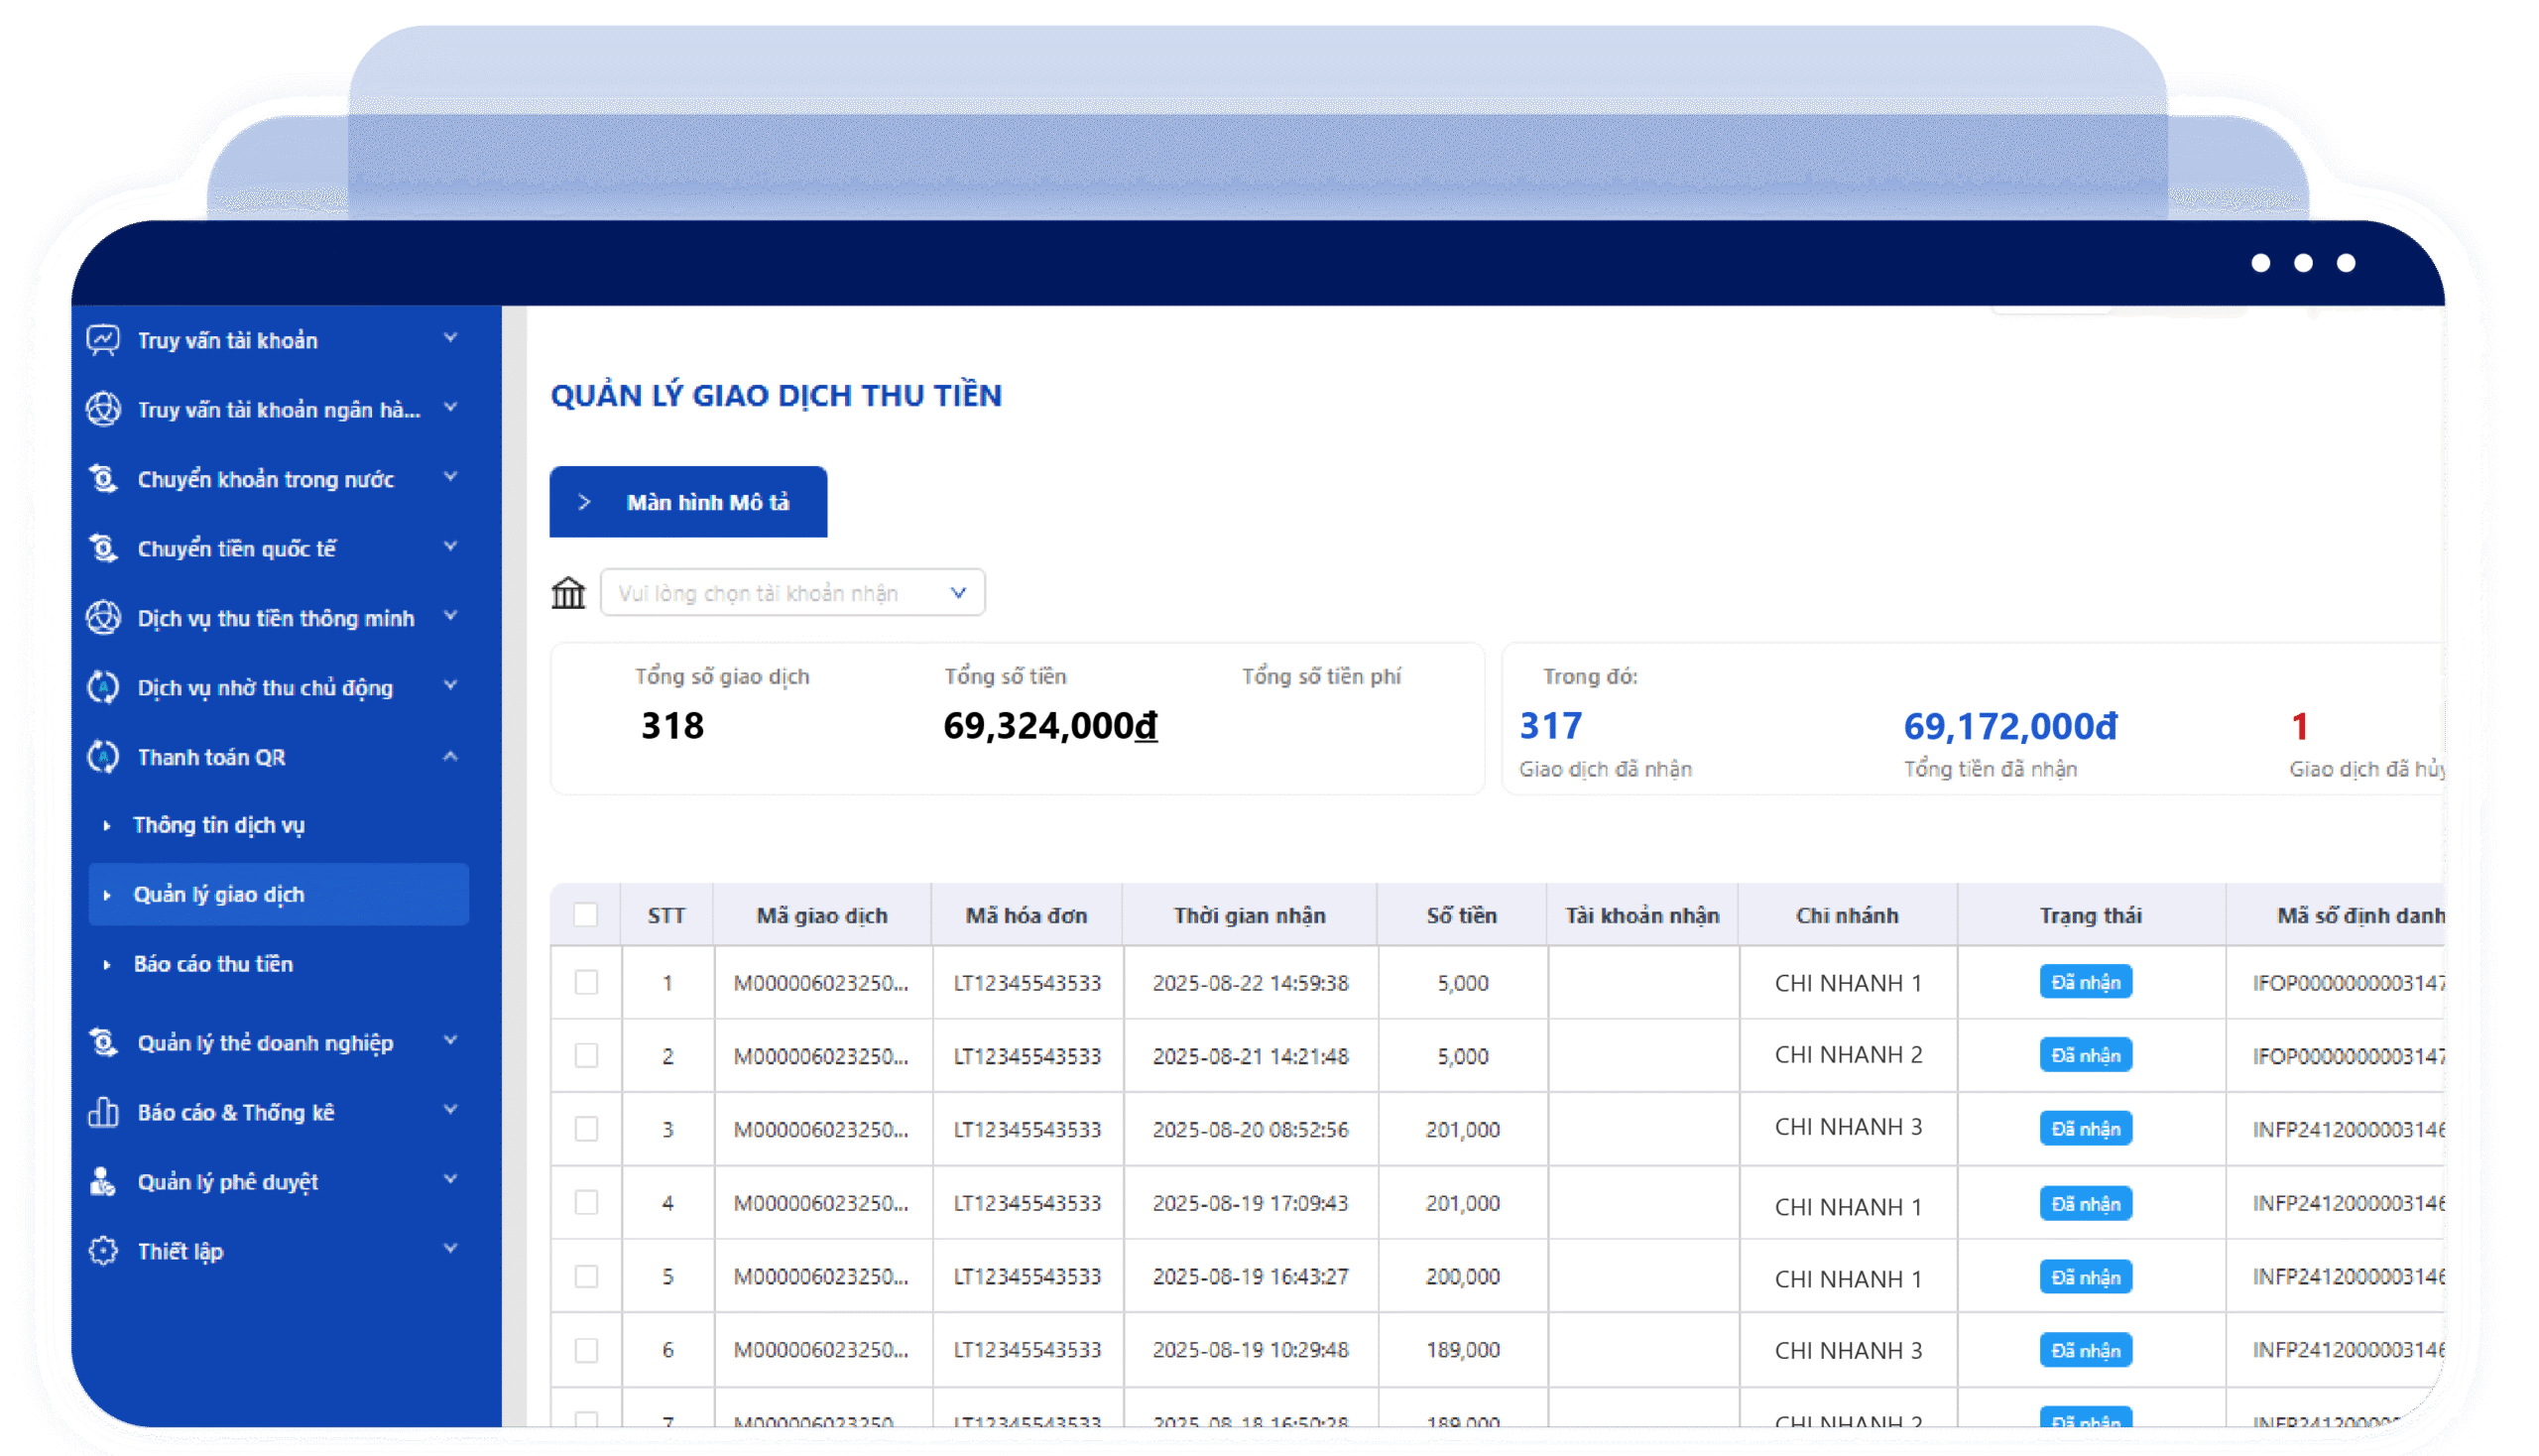This screenshot has width=2539, height=1456.
Task: Click the Chuyển tiền quốc tế icon
Action: [103, 548]
